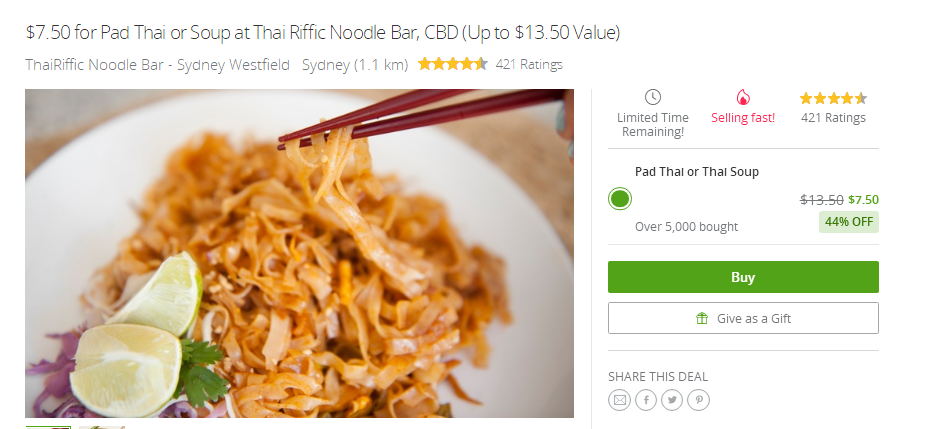
Task: Click star rating in sidebar panel
Action: (833, 98)
